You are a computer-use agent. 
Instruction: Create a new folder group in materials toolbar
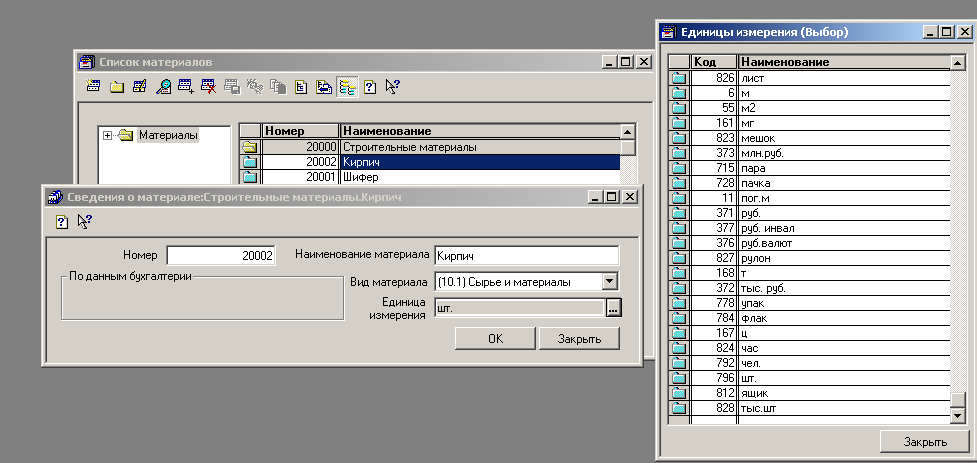(117, 87)
